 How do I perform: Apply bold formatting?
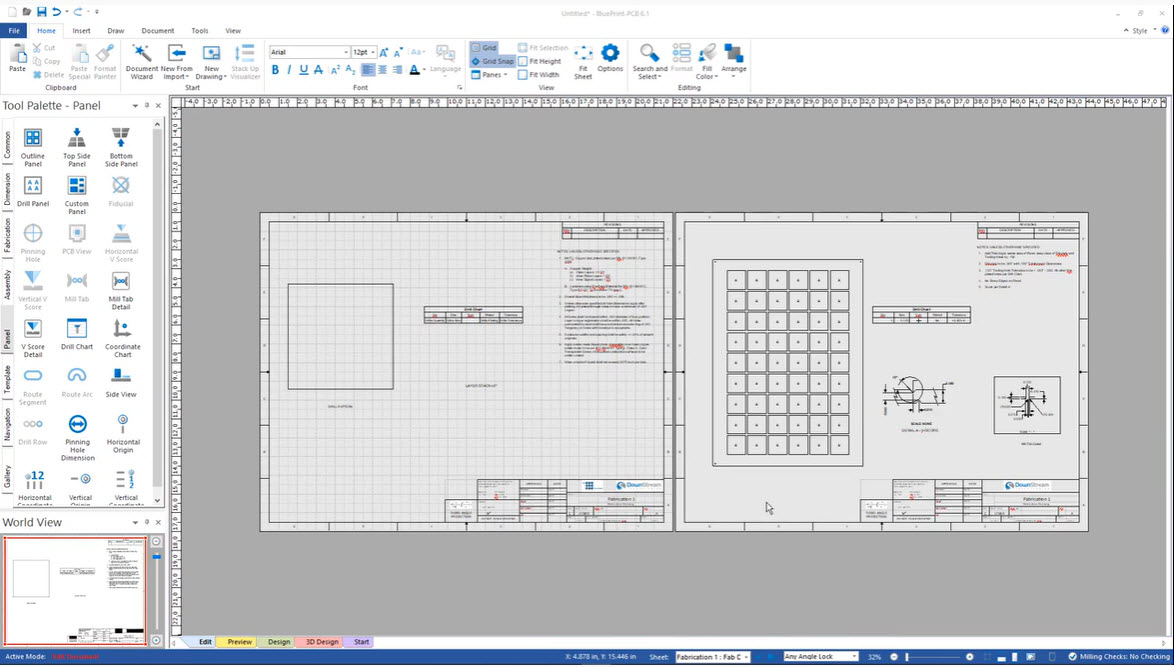(276, 70)
